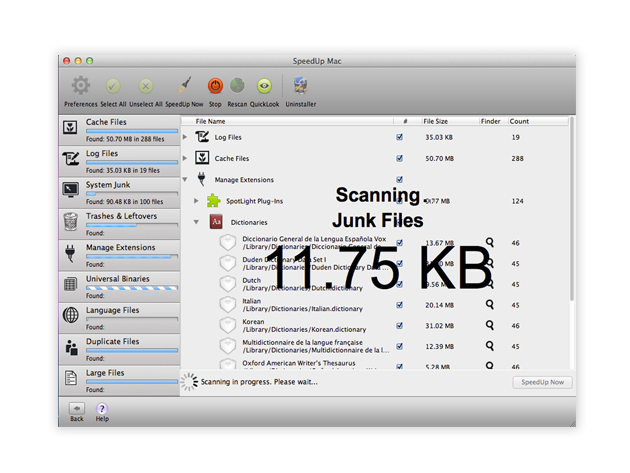Click SpeedUp Now button at bottom right
630x473 pixels.
(542, 382)
